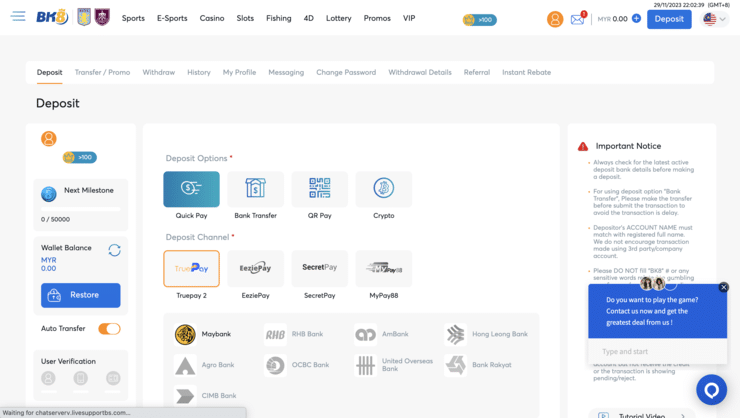Select Maybank
This screenshot has height=418, width=740.
point(203,334)
